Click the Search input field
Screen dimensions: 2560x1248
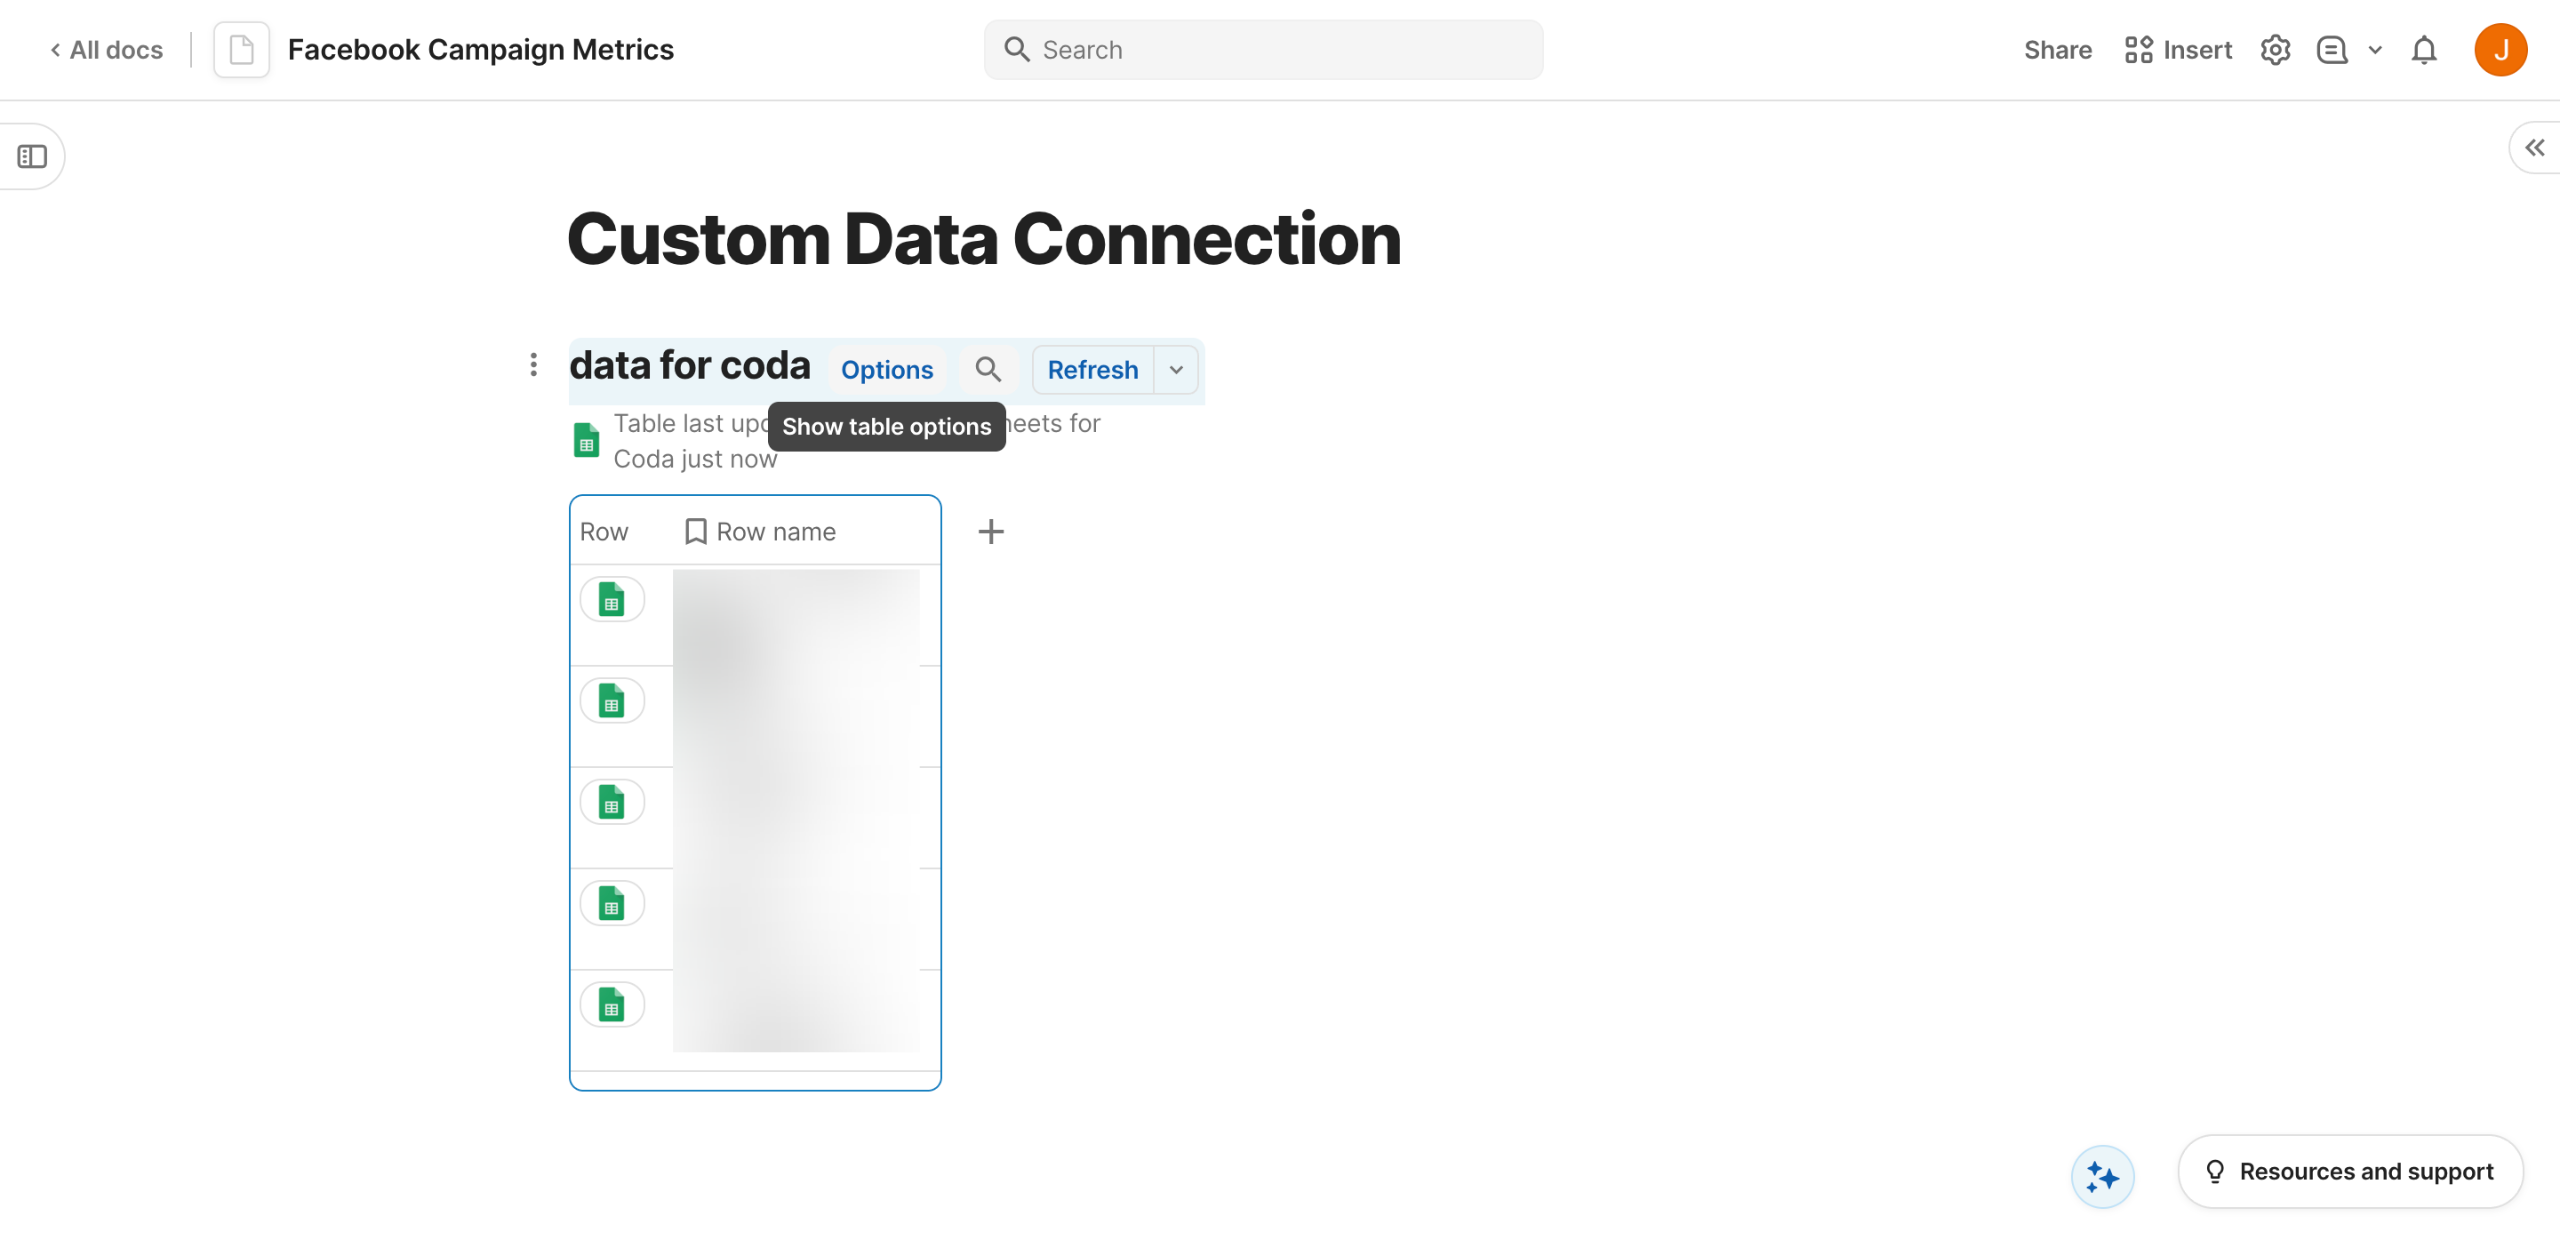pyautogui.click(x=1263, y=50)
